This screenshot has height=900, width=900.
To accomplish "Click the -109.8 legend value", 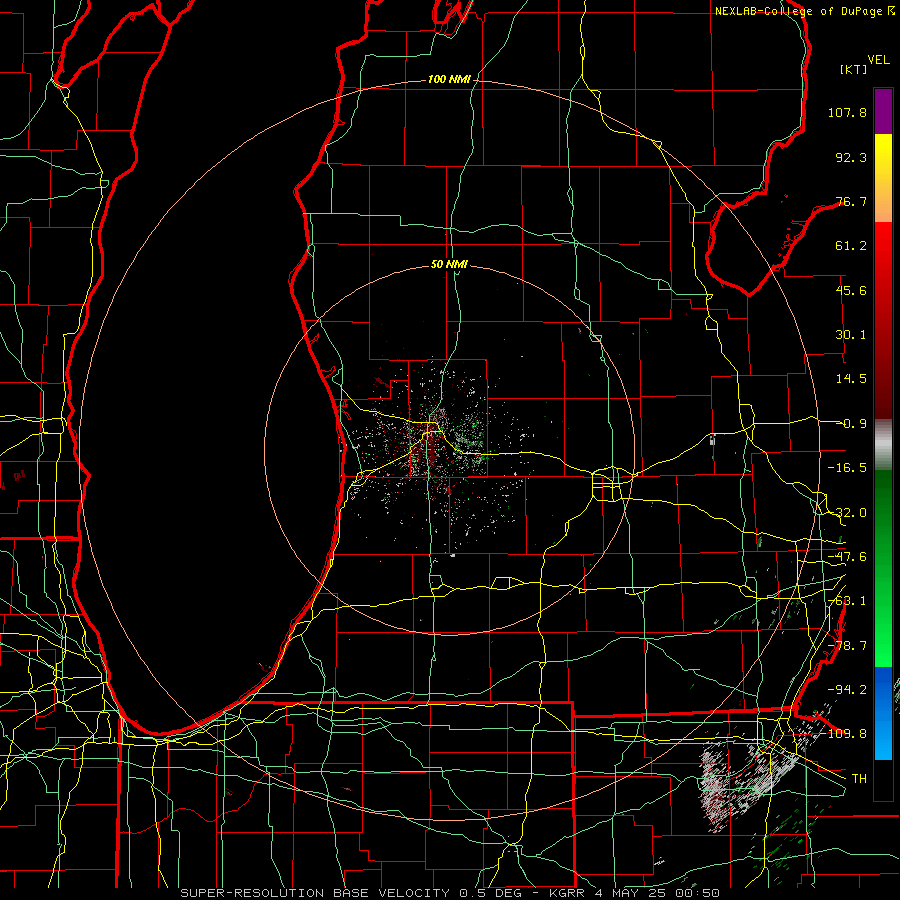I will coord(847,734).
